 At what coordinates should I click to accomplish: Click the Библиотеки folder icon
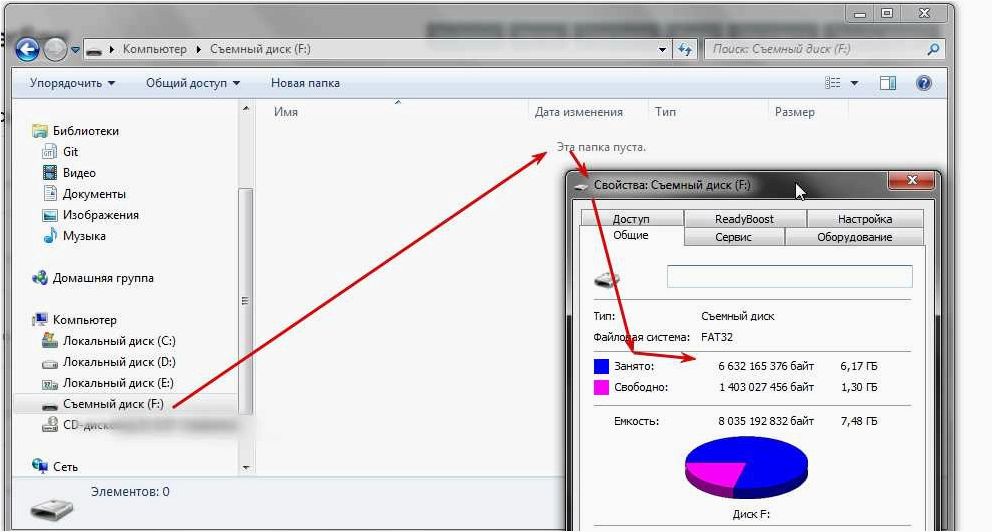(x=39, y=131)
